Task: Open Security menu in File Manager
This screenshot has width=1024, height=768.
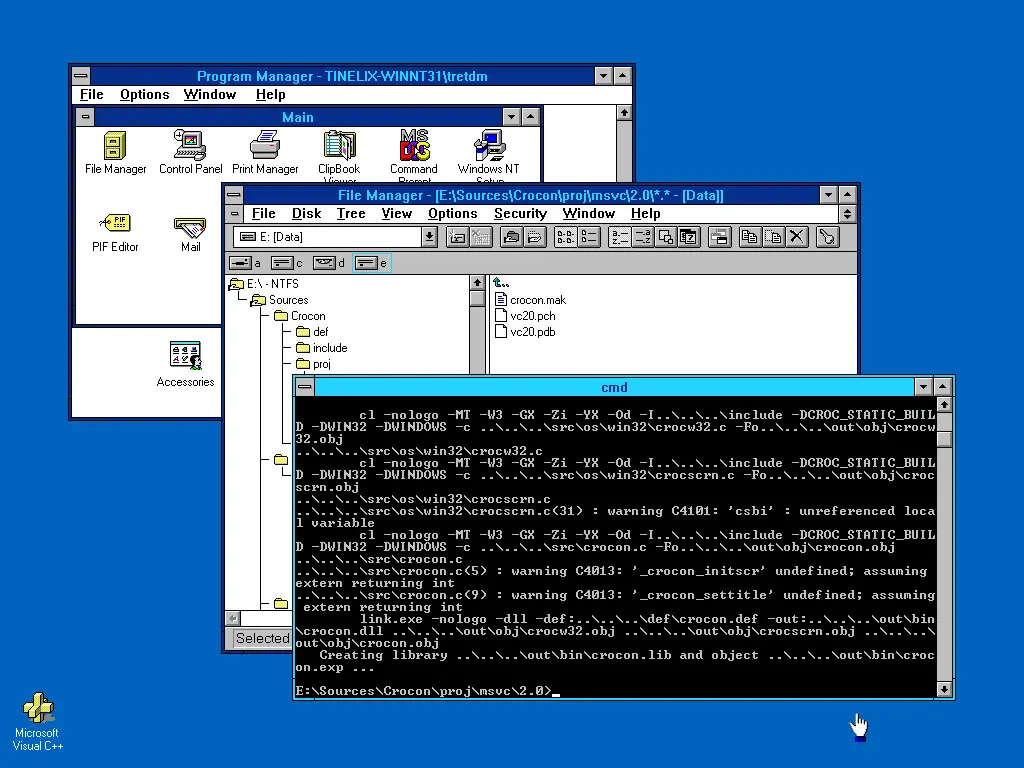Action: tap(520, 214)
